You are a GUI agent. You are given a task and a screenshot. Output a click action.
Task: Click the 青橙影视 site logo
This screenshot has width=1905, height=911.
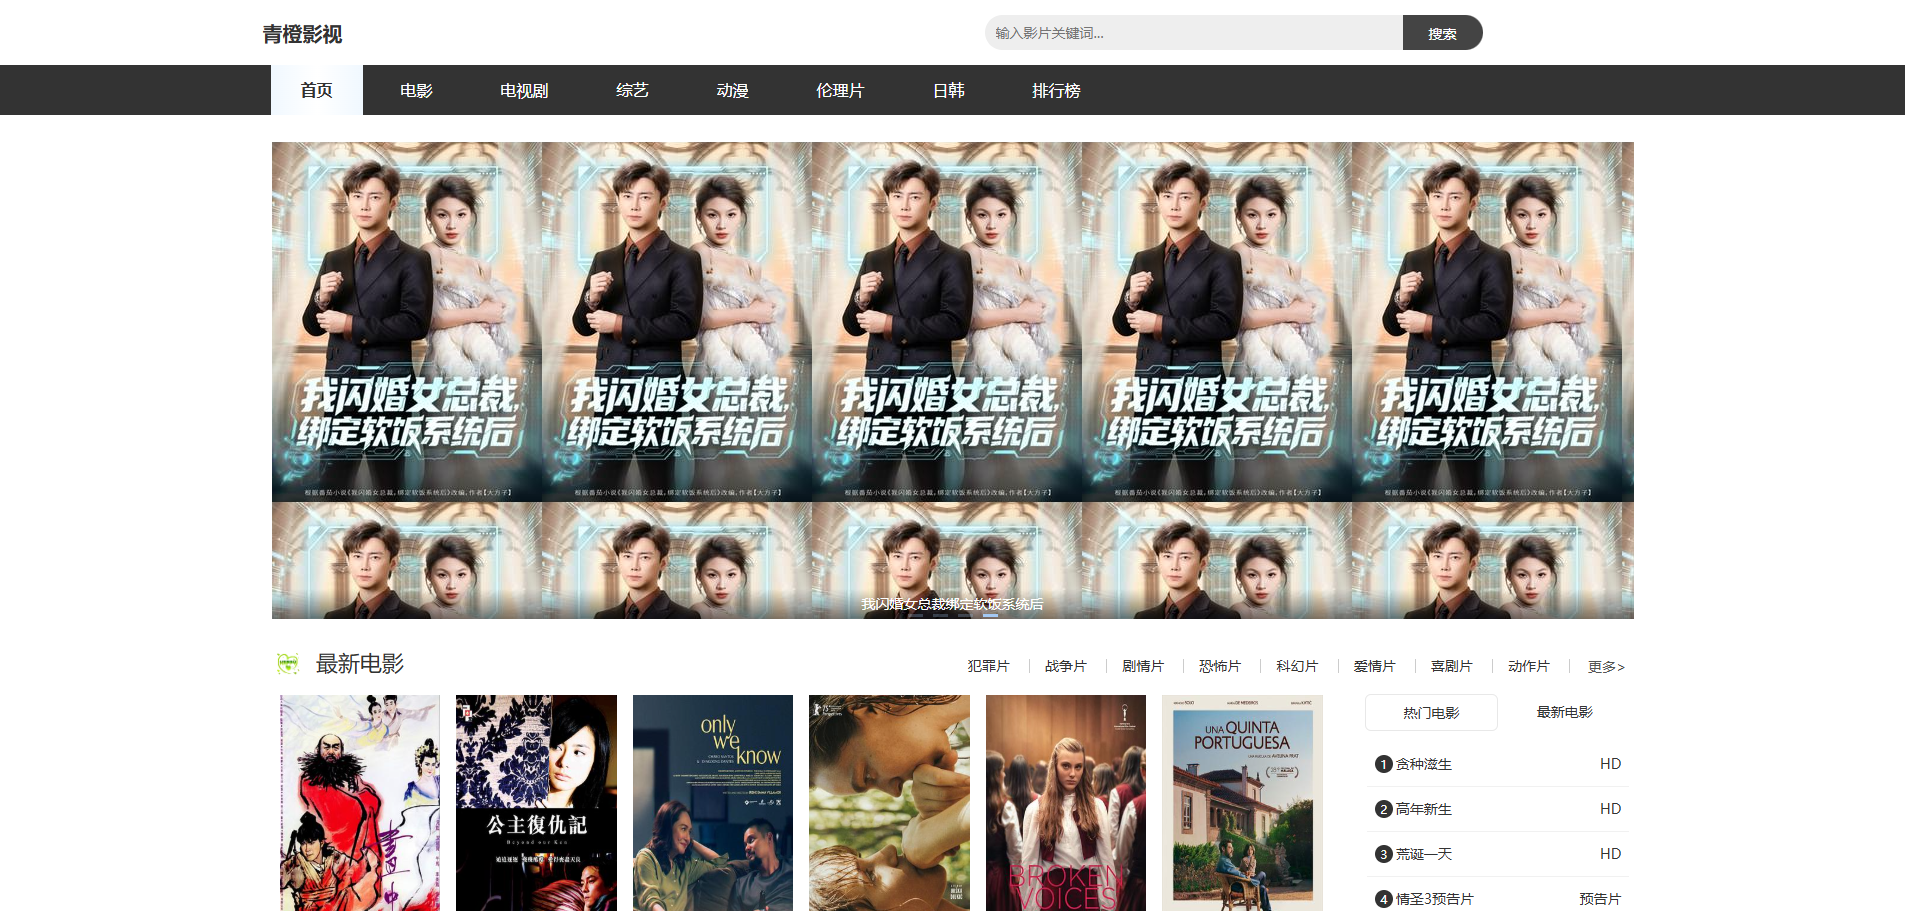click(x=302, y=34)
